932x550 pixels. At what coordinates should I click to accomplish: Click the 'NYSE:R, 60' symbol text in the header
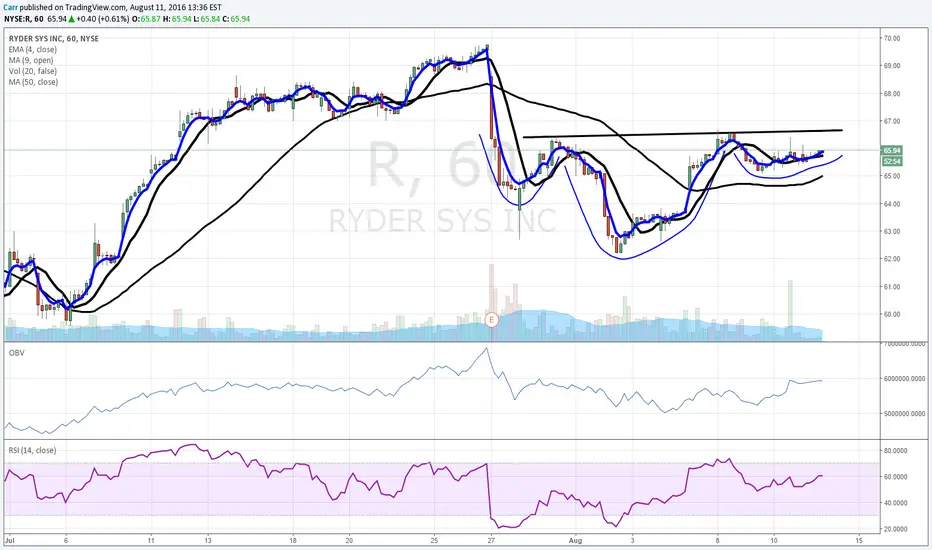(x=24, y=19)
